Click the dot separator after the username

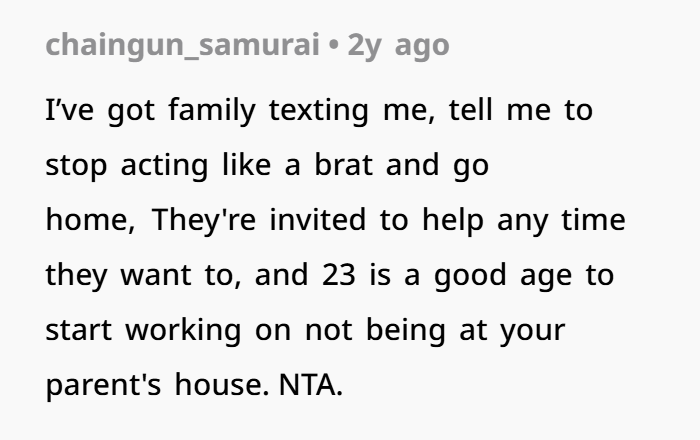333,46
